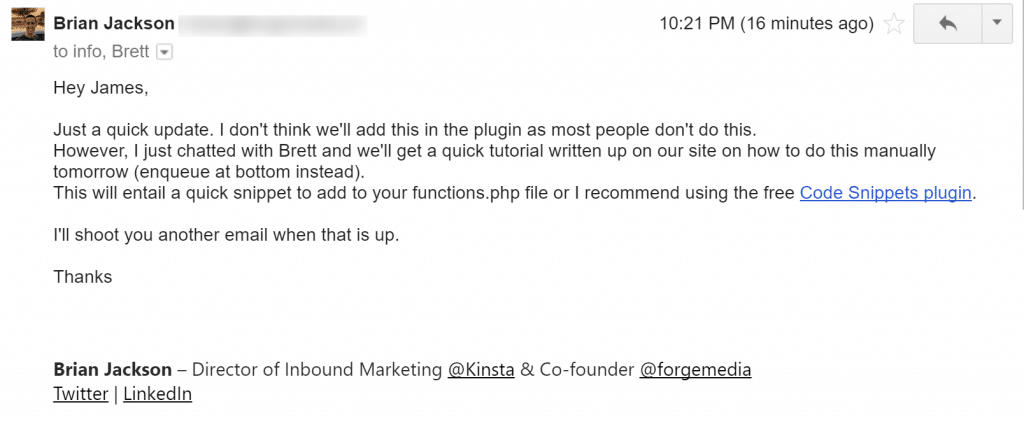Viewport: 1024px width, 421px height.
Task: Open the Code Snippets plugin link
Action: [x=886, y=193]
